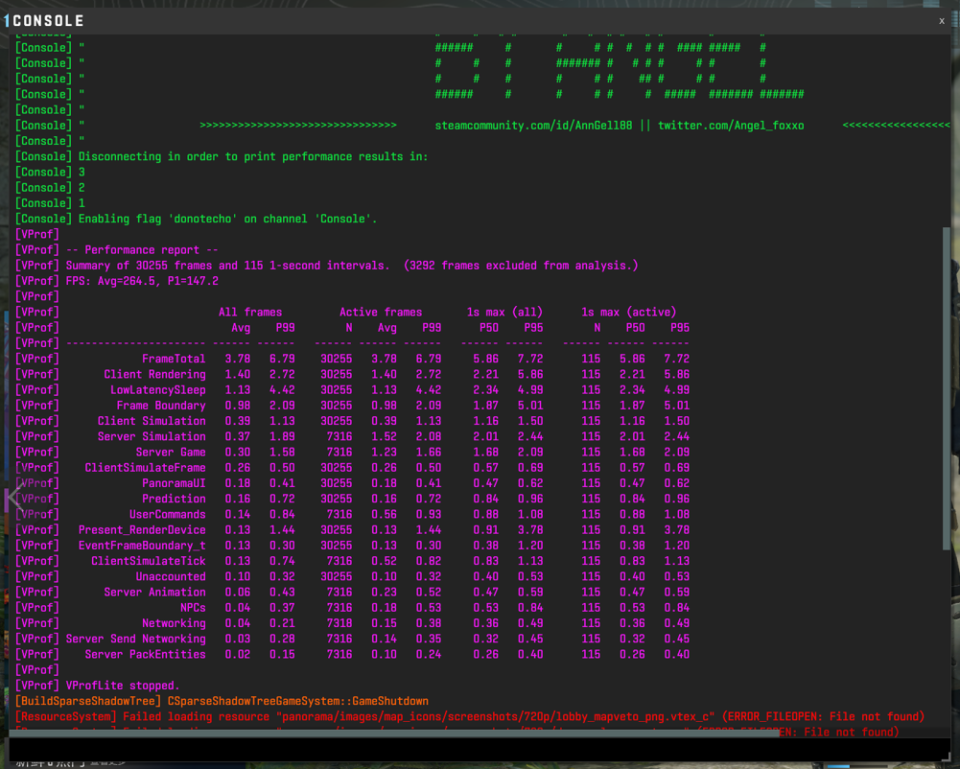Click the FrameTotal row label
The width and height of the screenshot is (960, 769).
pyautogui.click(x=174, y=359)
